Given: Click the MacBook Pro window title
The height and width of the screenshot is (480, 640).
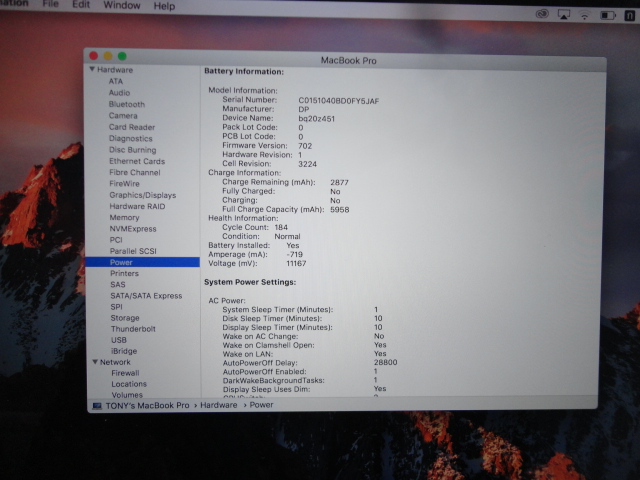Looking at the screenshot, I should [349, 60].
